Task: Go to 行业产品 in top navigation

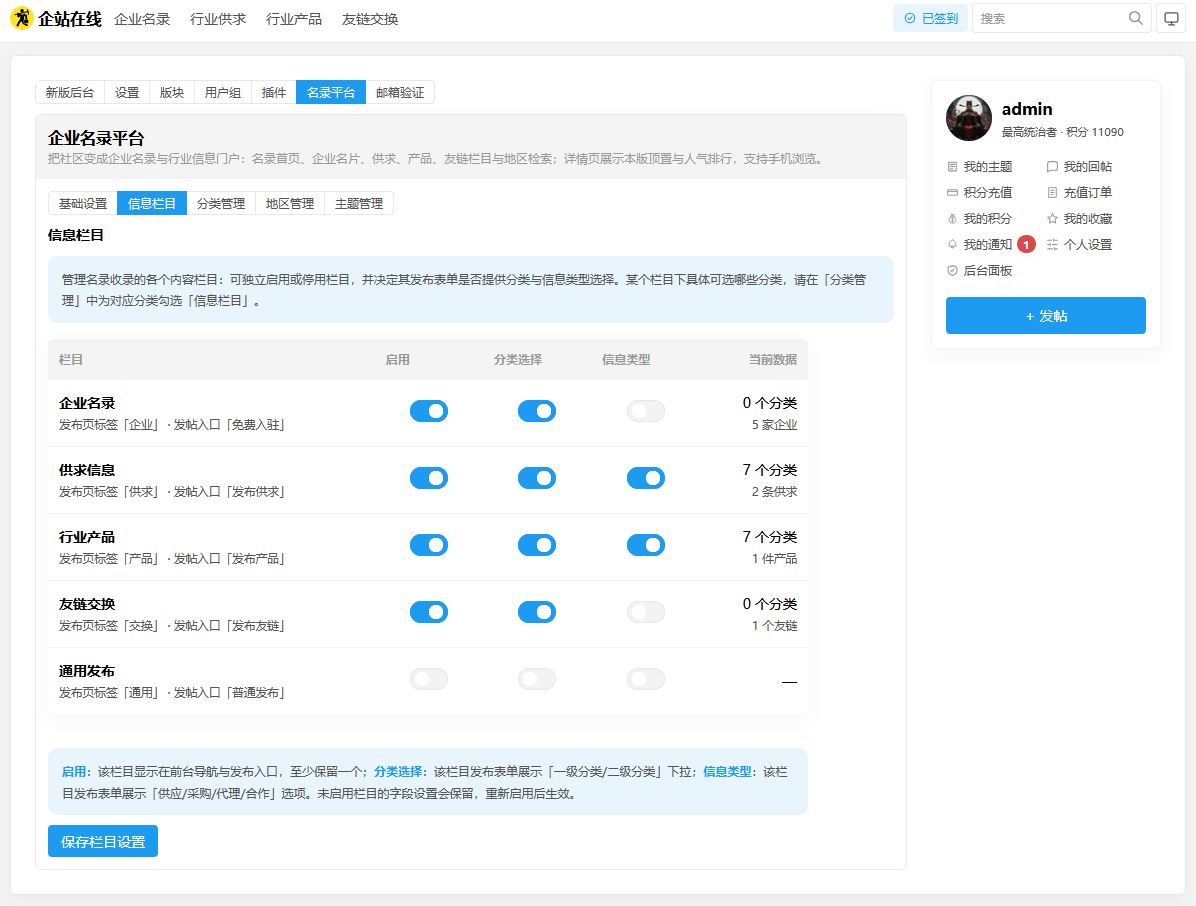Action: click(x=294, y=19)
